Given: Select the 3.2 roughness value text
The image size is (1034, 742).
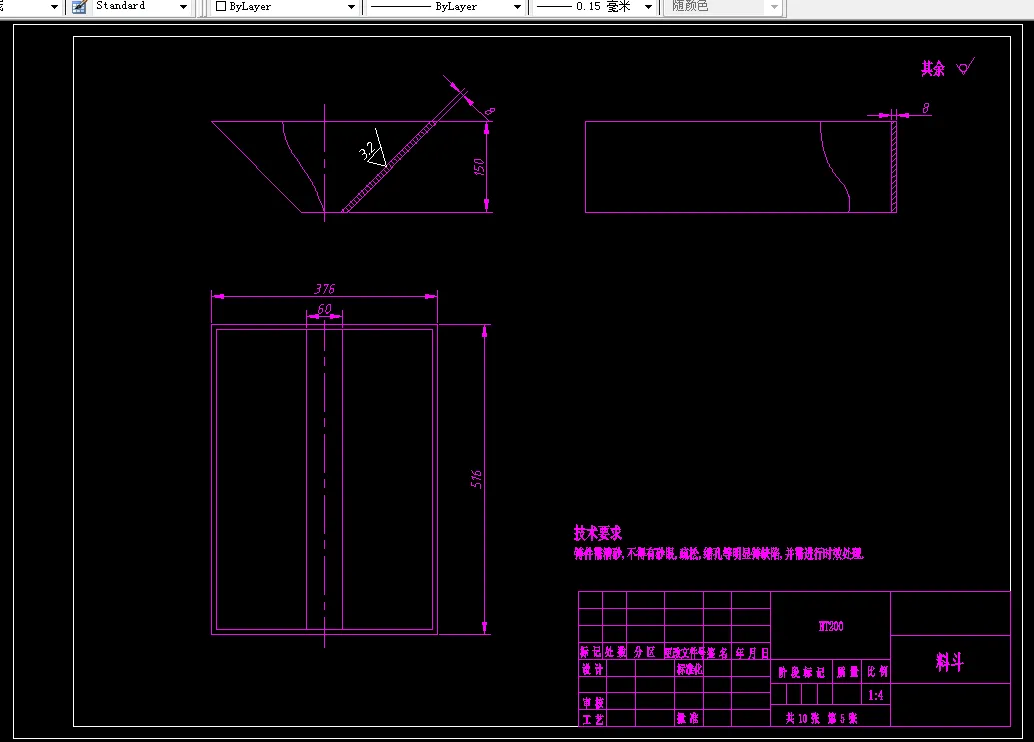Looking at the screenshot, I should pos(367,151).
